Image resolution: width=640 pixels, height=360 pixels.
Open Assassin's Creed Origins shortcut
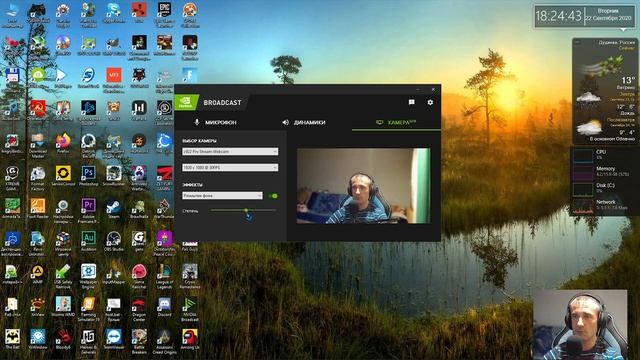click(x=164, y=342)
